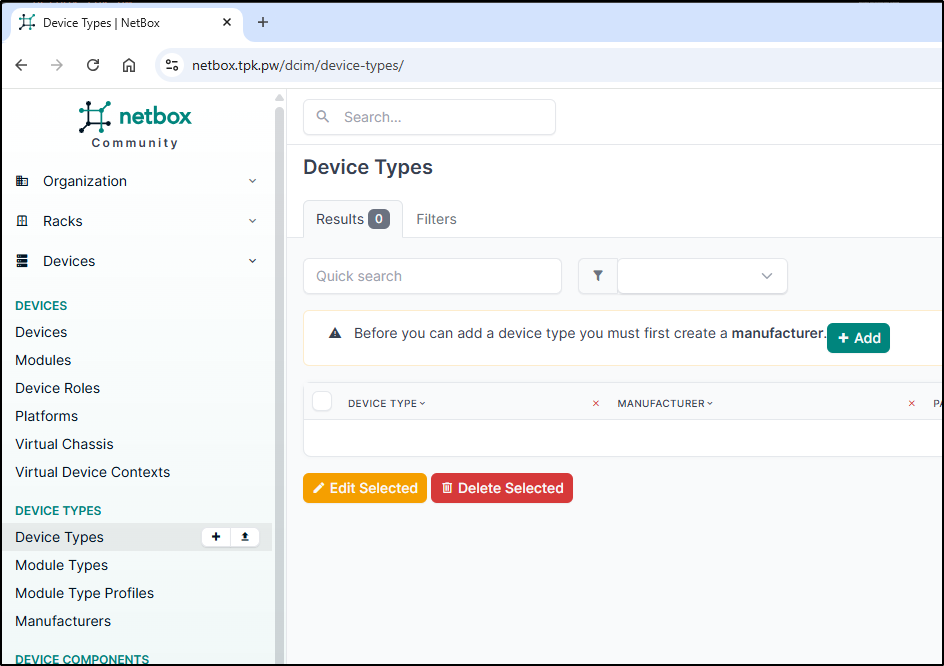Toggle the select-all checkbox in table header
Viewport: 944px width, 666px height.
click(x=322, y=402)
